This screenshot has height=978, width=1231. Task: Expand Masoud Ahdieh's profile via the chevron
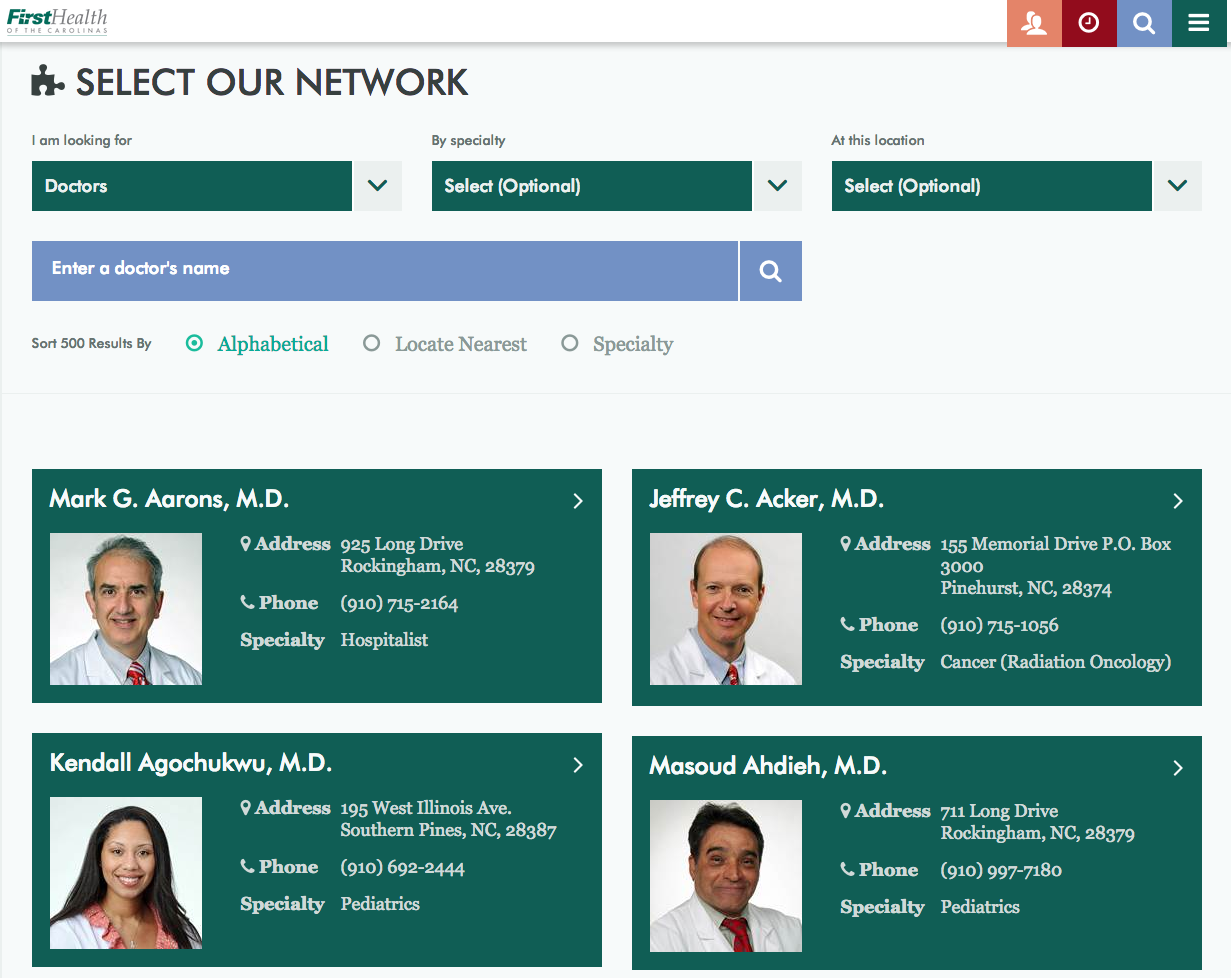click(1178, 768)
